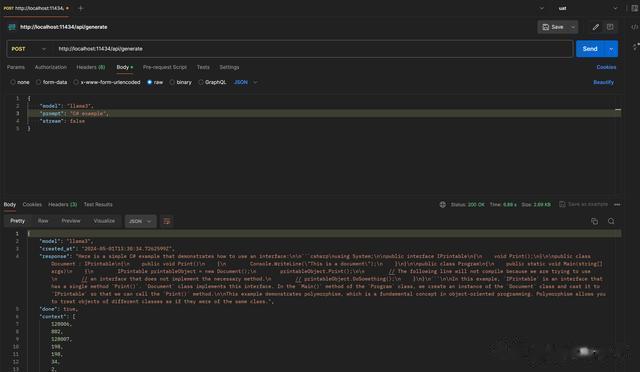Open the Send options dropdown arrow
Viewport: 640px width, 372px height.
611,49
